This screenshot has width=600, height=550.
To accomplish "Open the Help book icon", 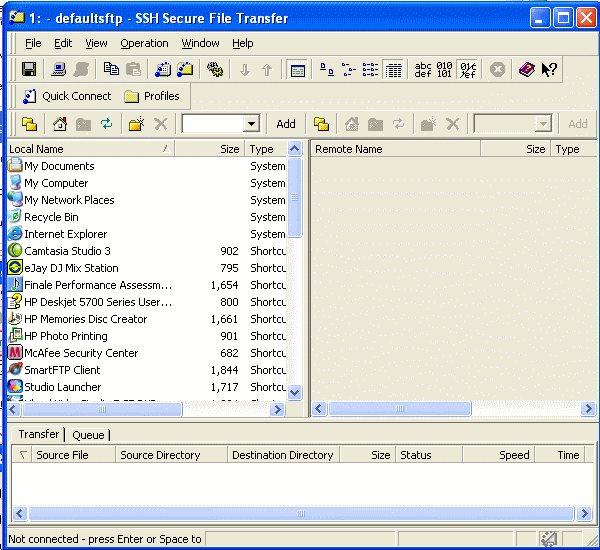I will pyautogui.click(x=527, y=69).
